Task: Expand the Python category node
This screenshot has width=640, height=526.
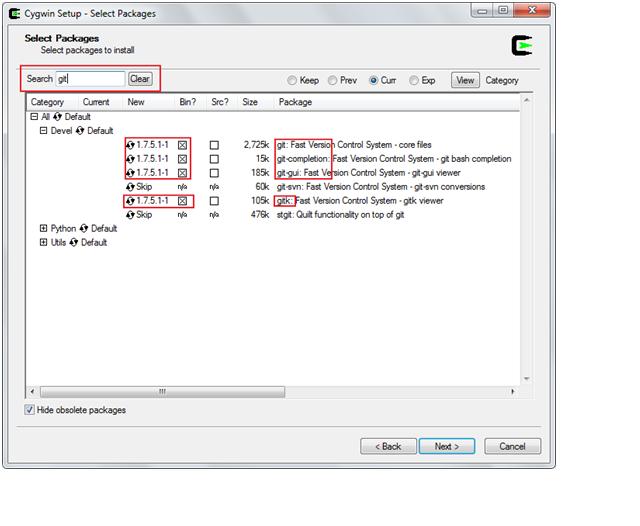Action: click(43, 229)
